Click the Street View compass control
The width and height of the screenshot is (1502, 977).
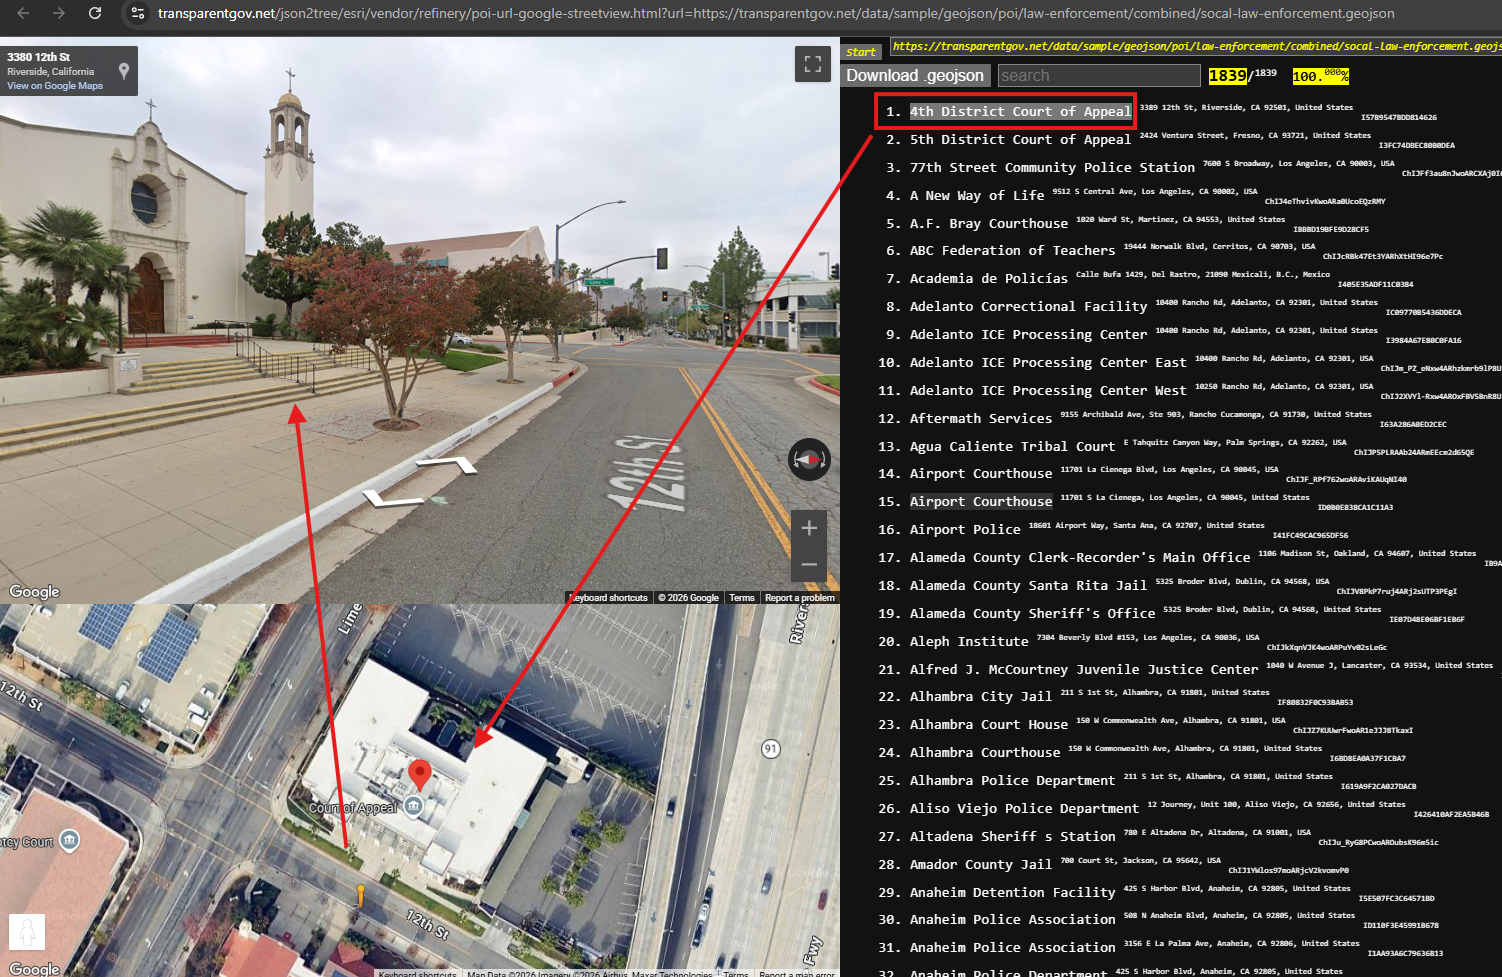(x=809, y=459)
